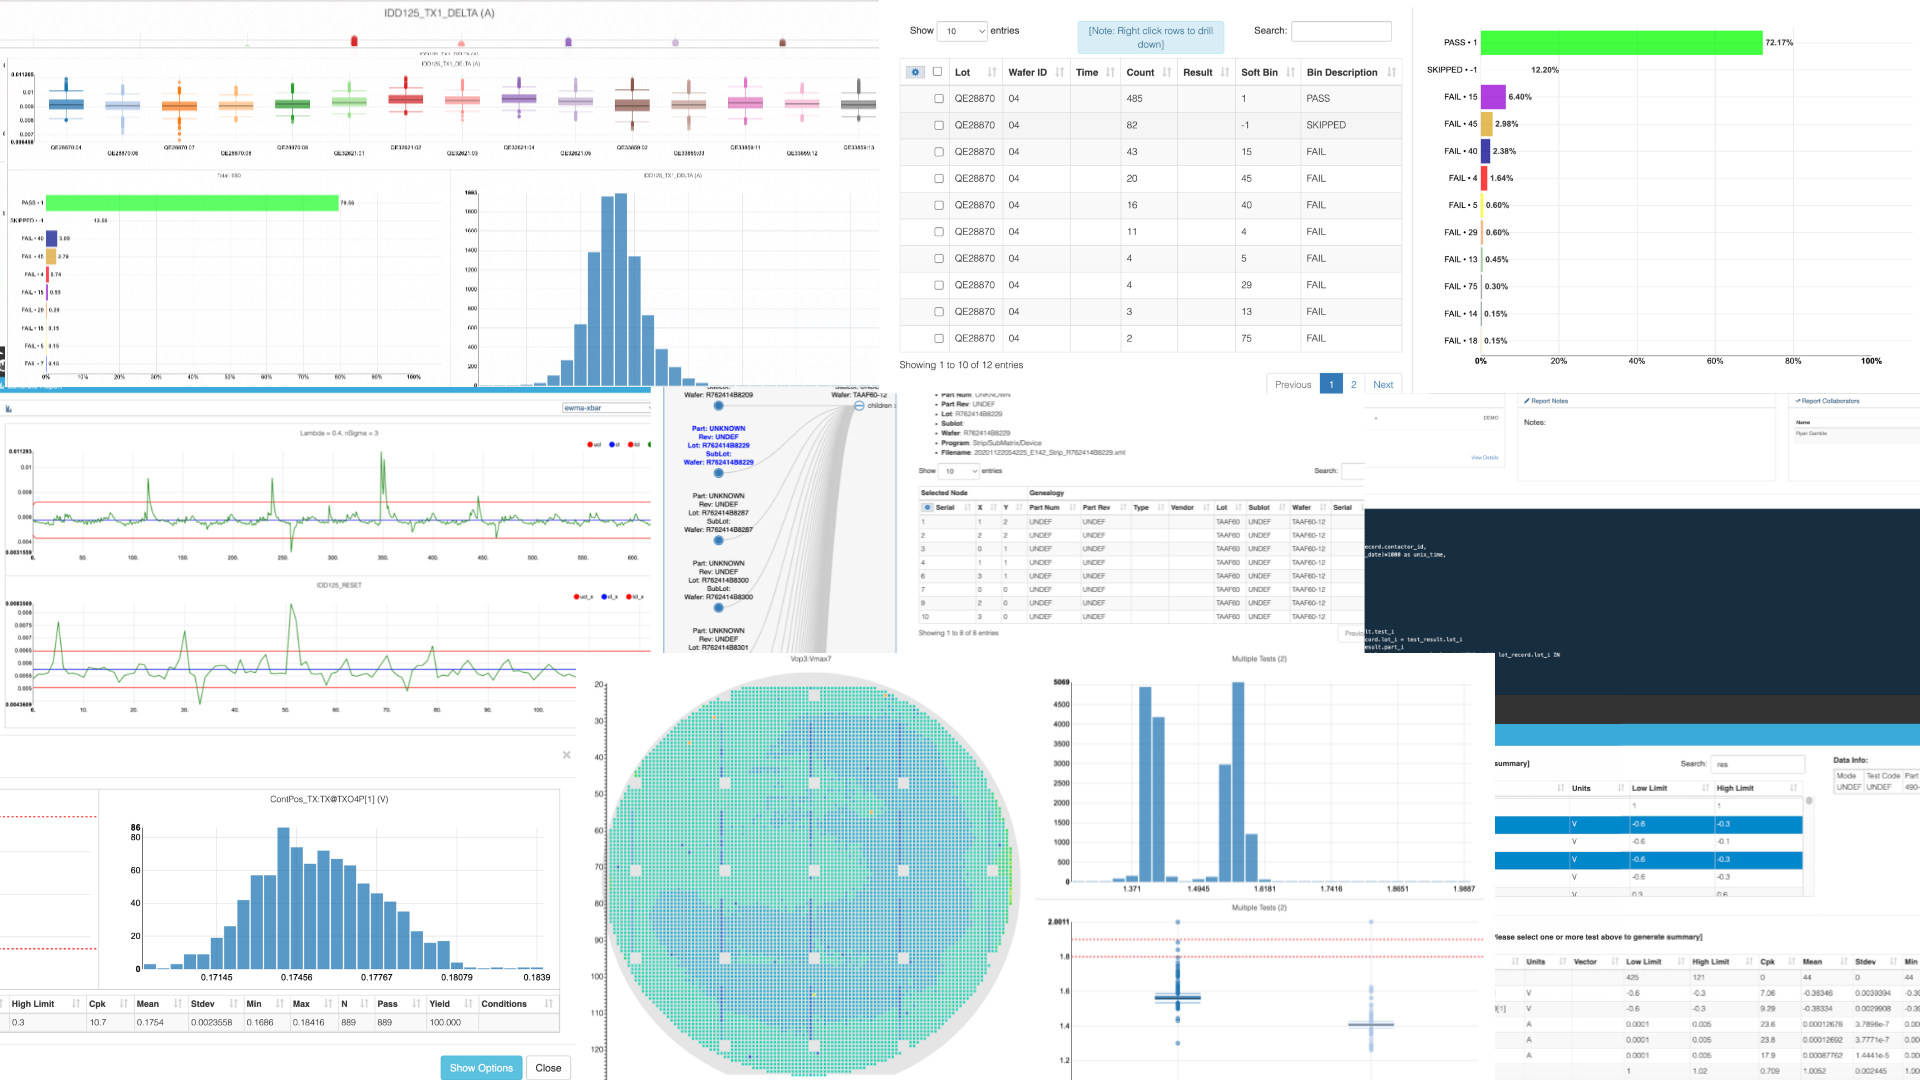Sort the histogram stats table by Yield
Screen dimensions: 1920x1080
(450, 1003)
